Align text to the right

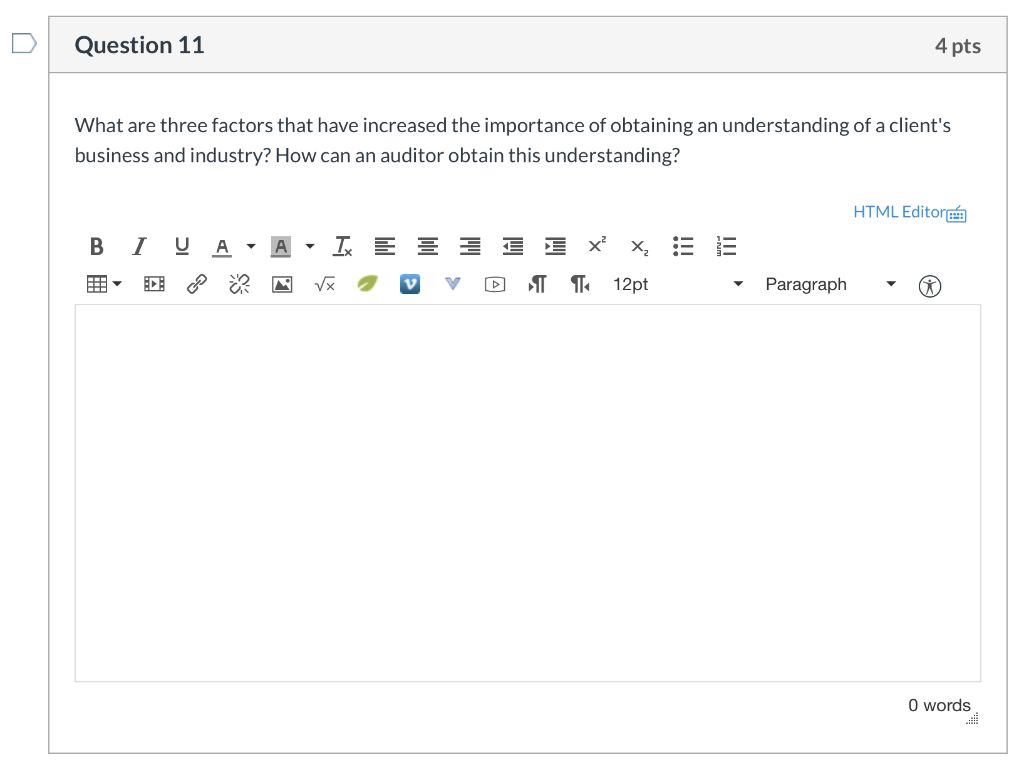(x=470, y=246)
